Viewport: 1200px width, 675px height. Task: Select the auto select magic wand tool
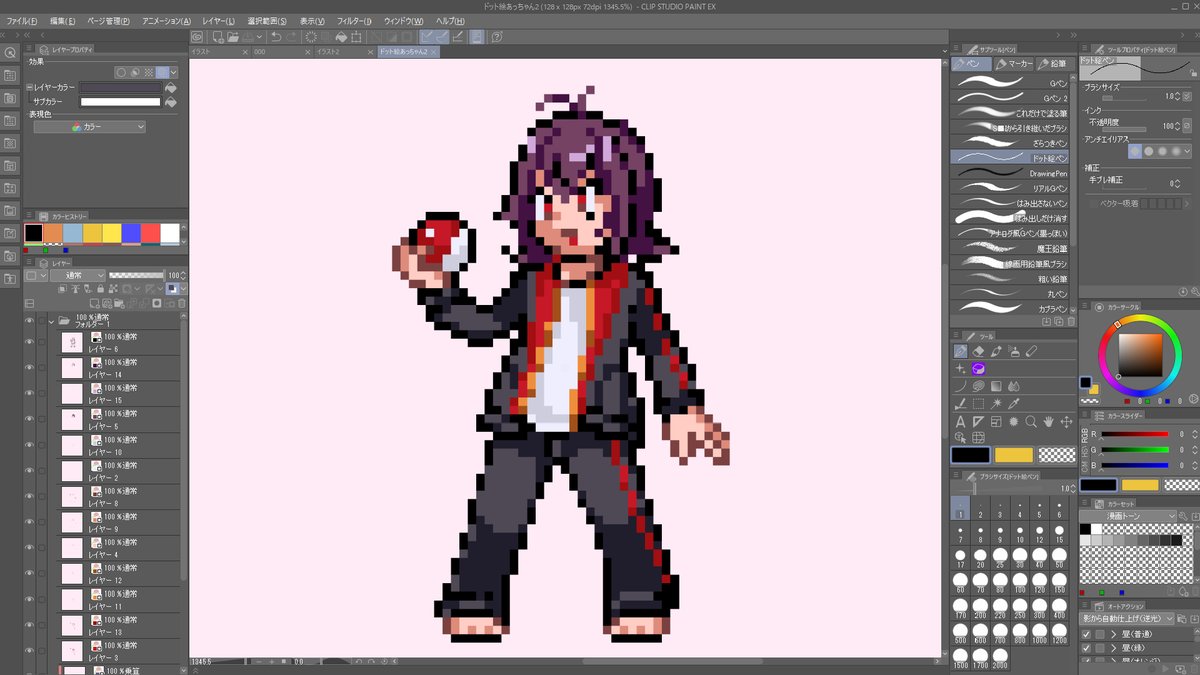tap(996, 404)
